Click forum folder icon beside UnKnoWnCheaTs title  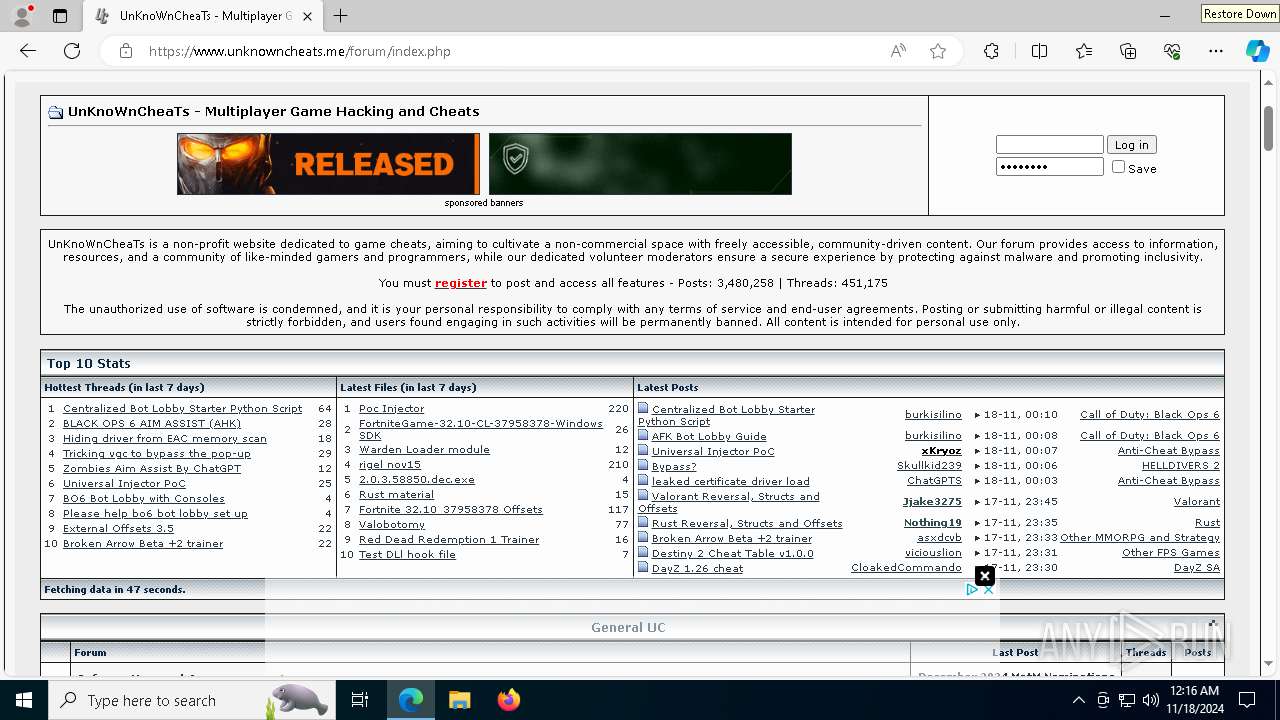tap(56, 112)
